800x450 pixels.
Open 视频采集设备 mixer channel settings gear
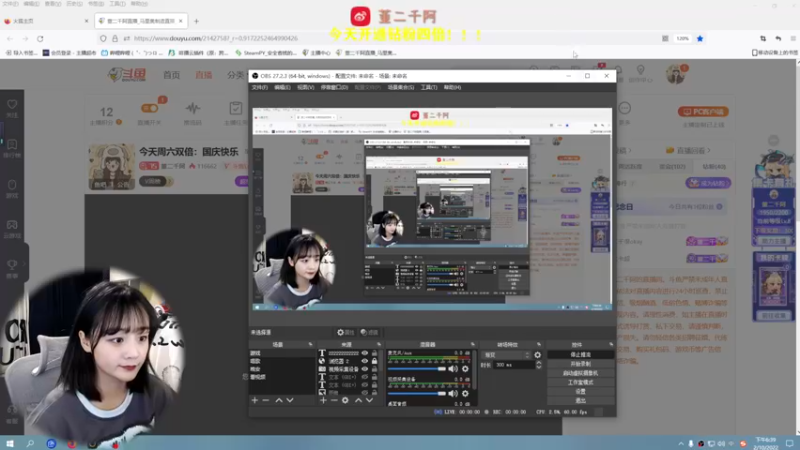click(x=465, y=393)
